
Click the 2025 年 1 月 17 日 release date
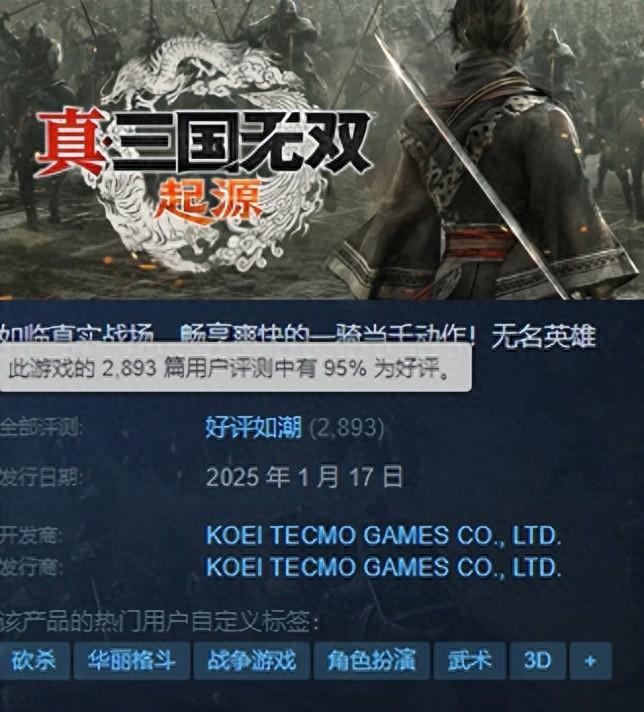(x=304, y=477)
